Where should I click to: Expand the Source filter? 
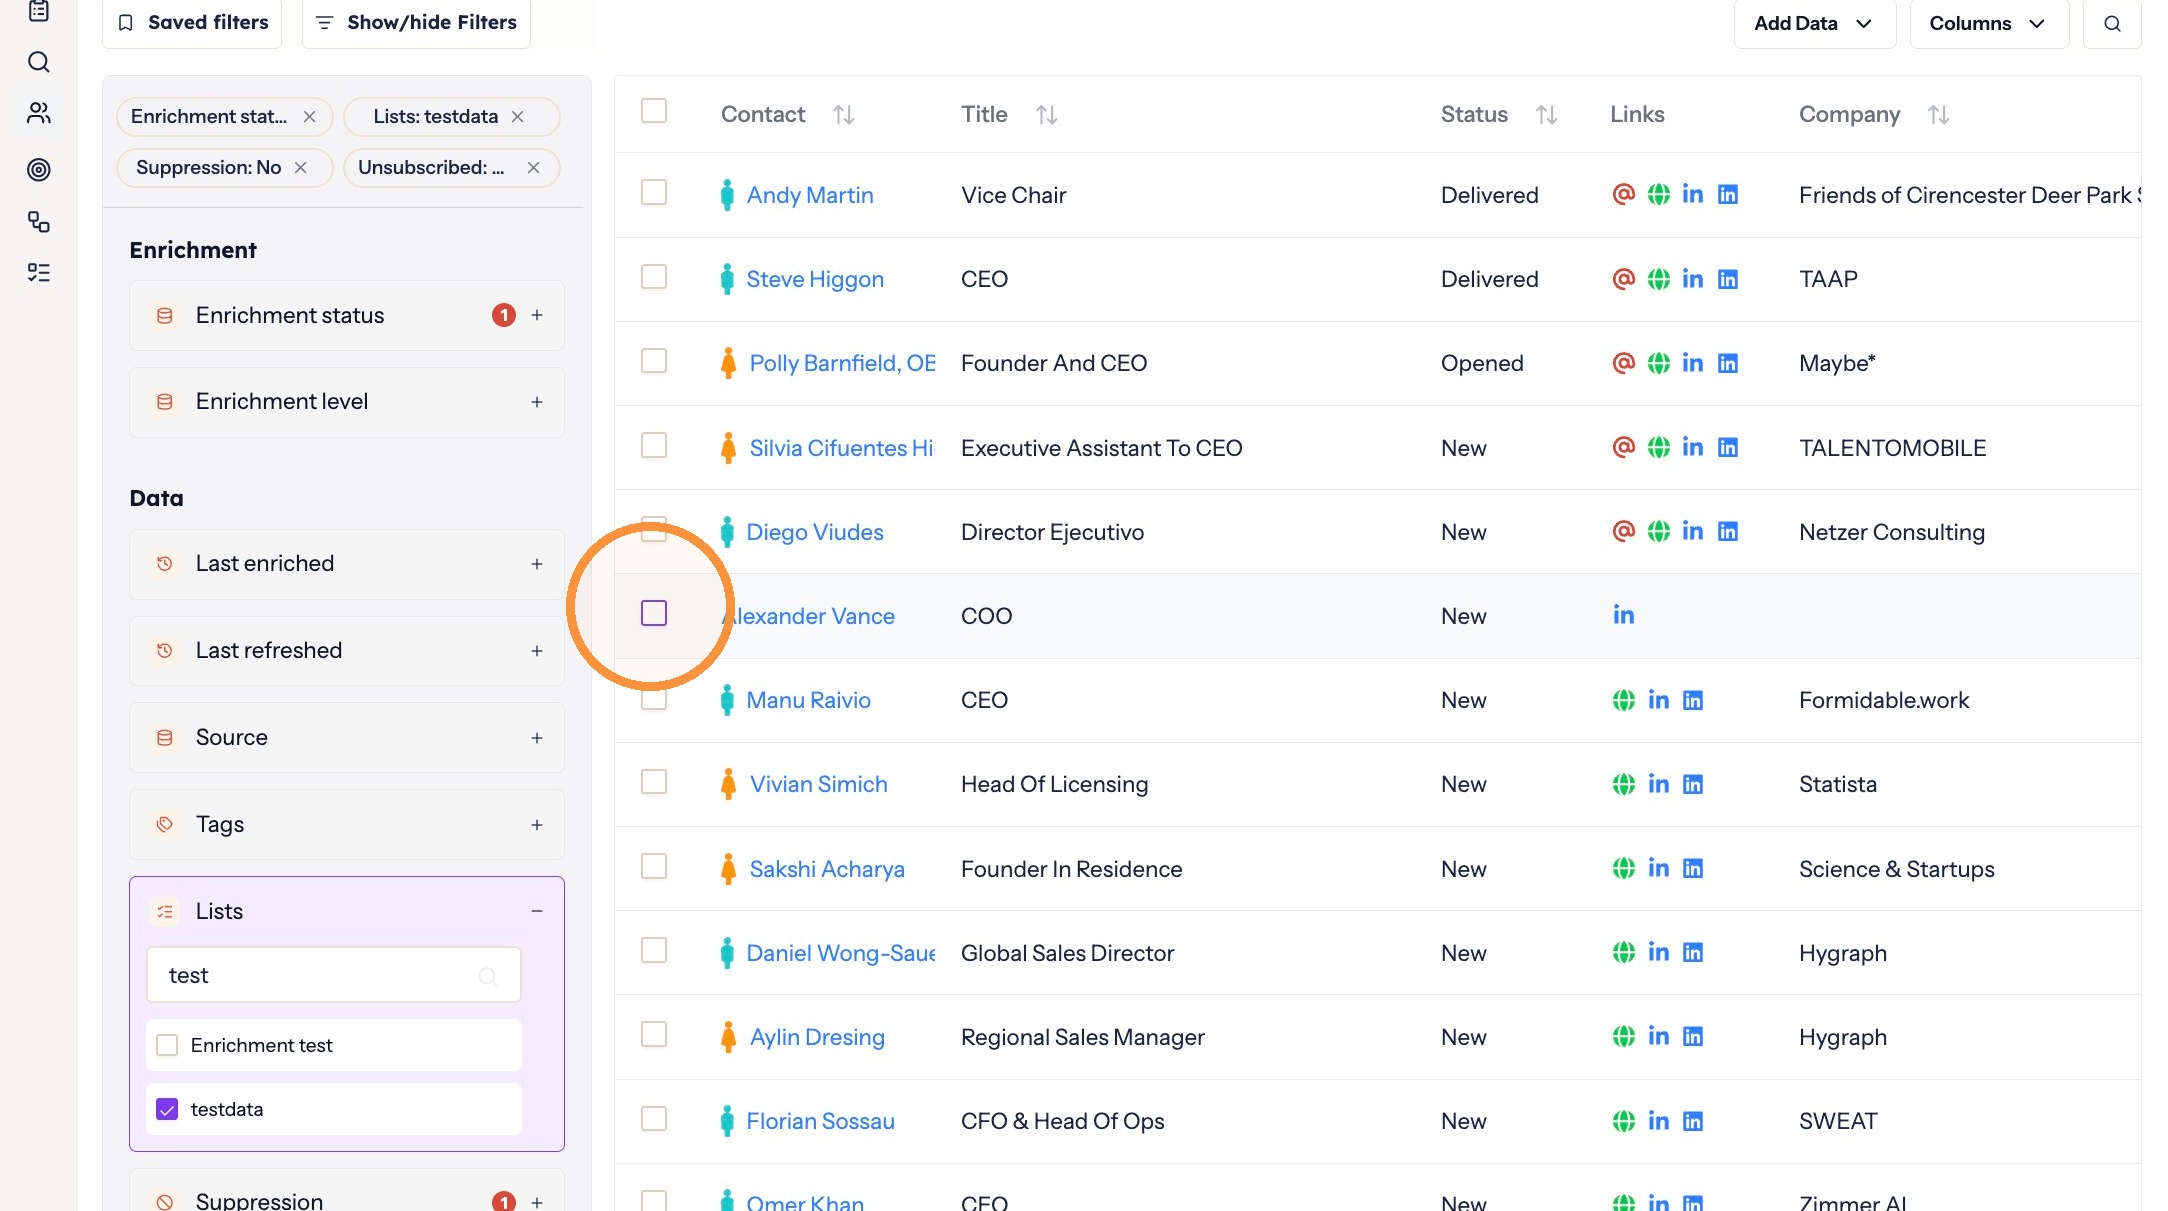(537, 738)
